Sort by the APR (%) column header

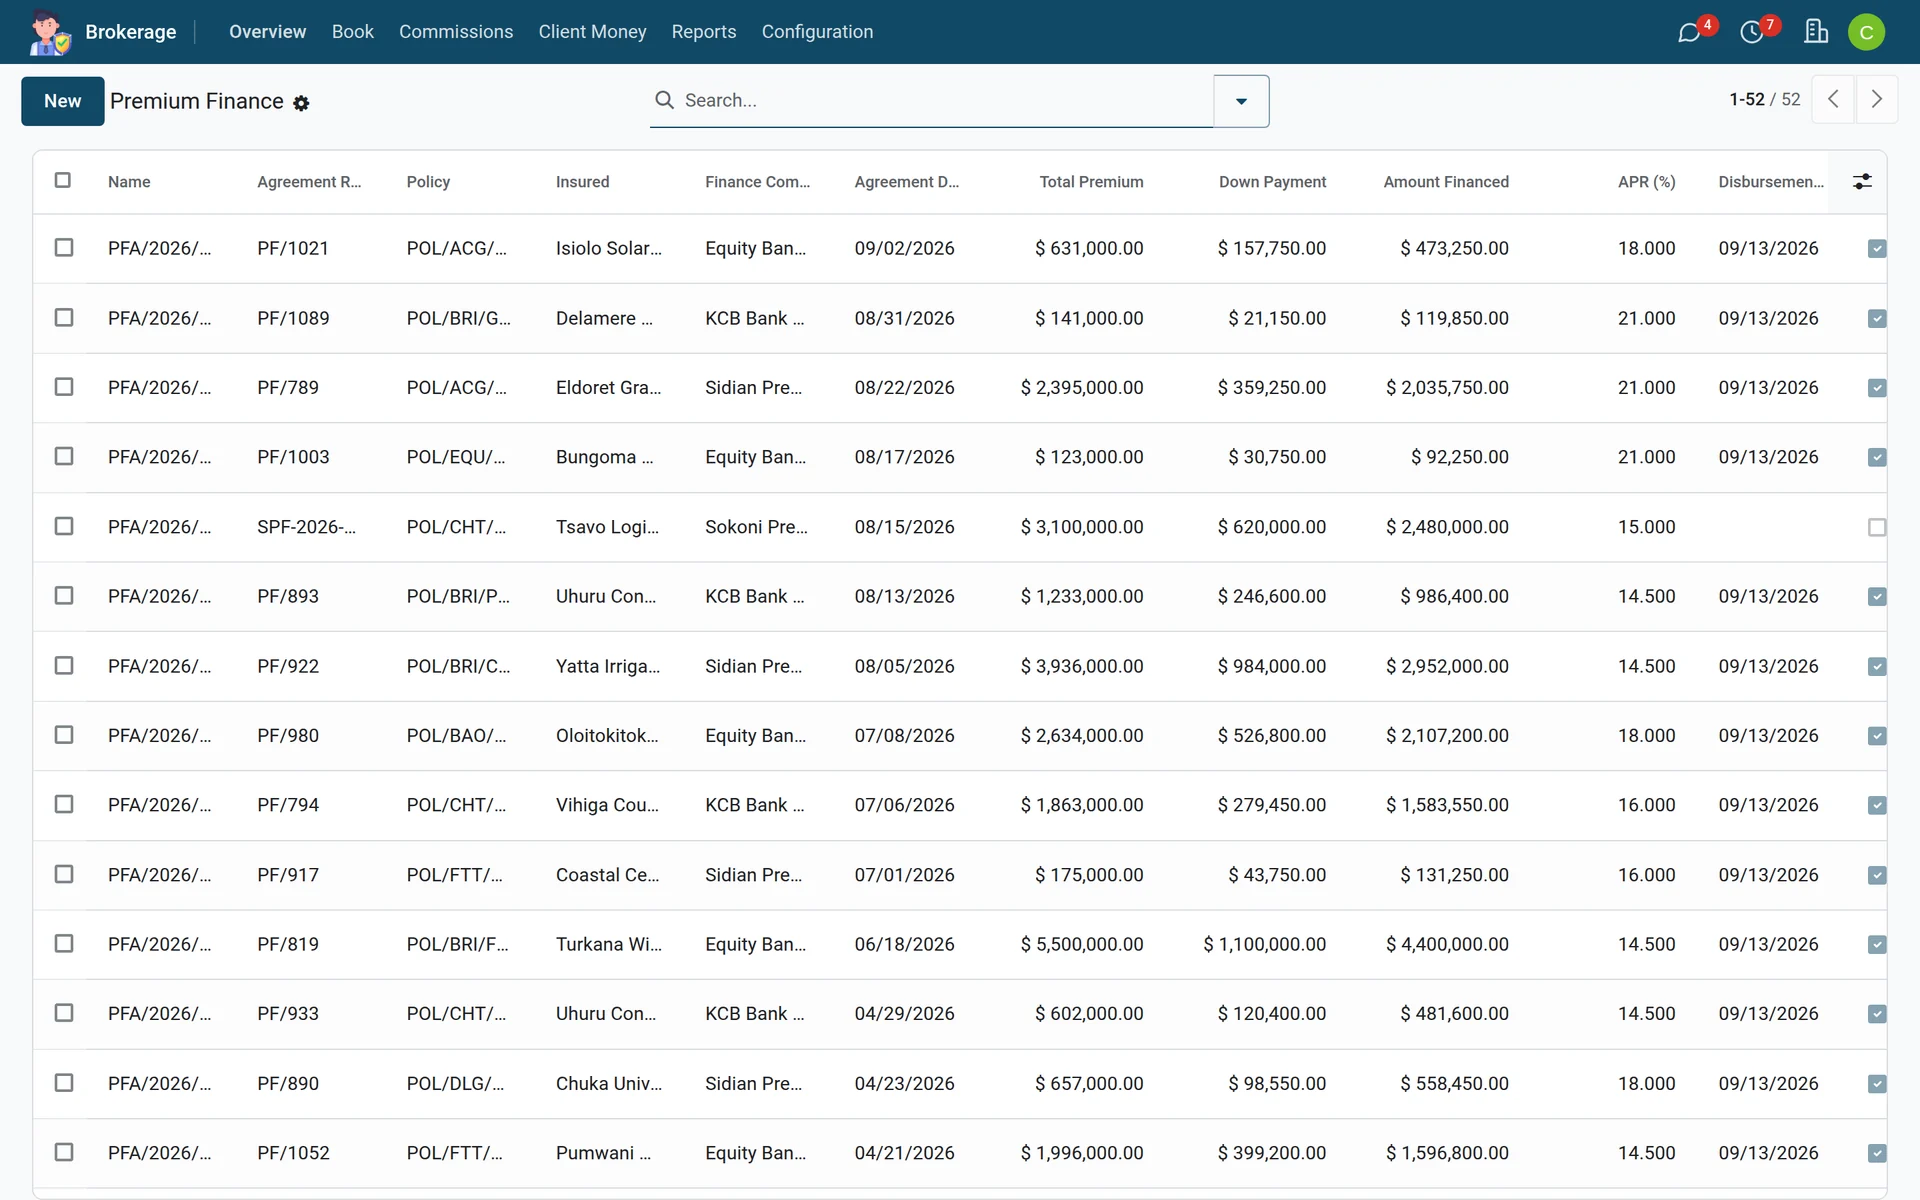(1646, 182)
